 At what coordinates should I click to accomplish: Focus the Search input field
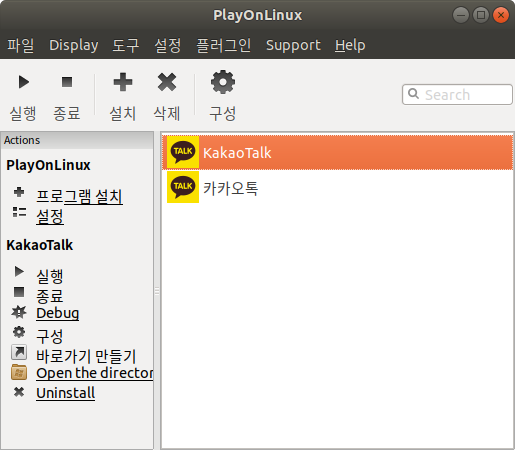click(457, 95)
